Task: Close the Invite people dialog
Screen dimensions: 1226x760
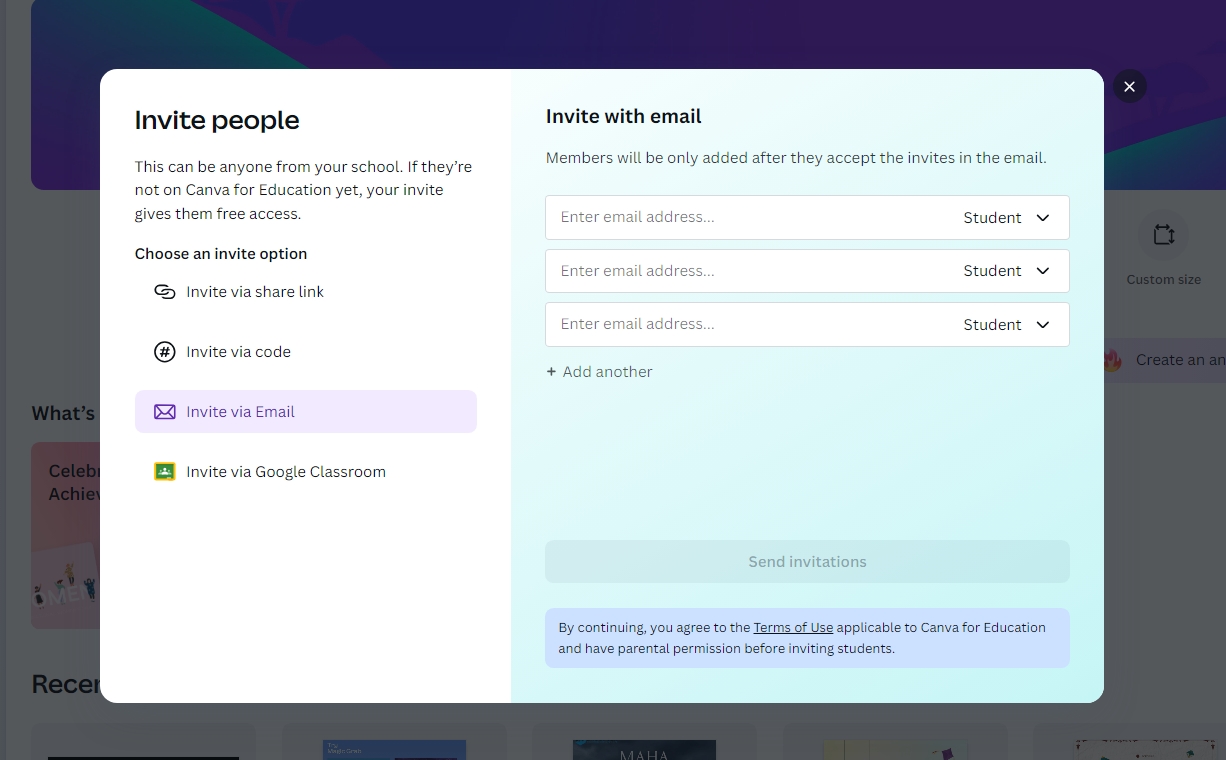Action: coord(1129,87)
